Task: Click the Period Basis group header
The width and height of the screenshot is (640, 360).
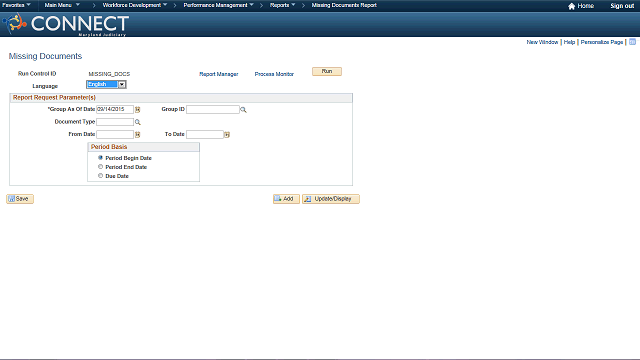Action: pos(109,147)
